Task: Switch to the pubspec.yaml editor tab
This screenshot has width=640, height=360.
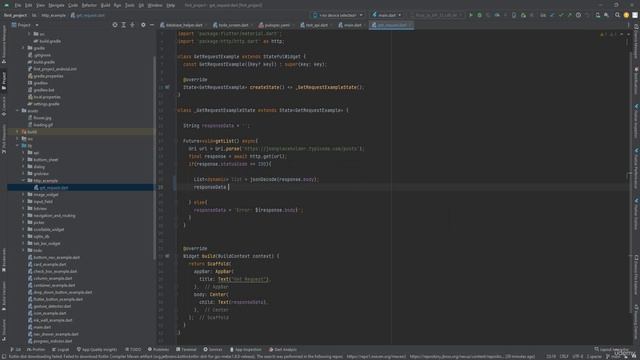Action: 276,25
